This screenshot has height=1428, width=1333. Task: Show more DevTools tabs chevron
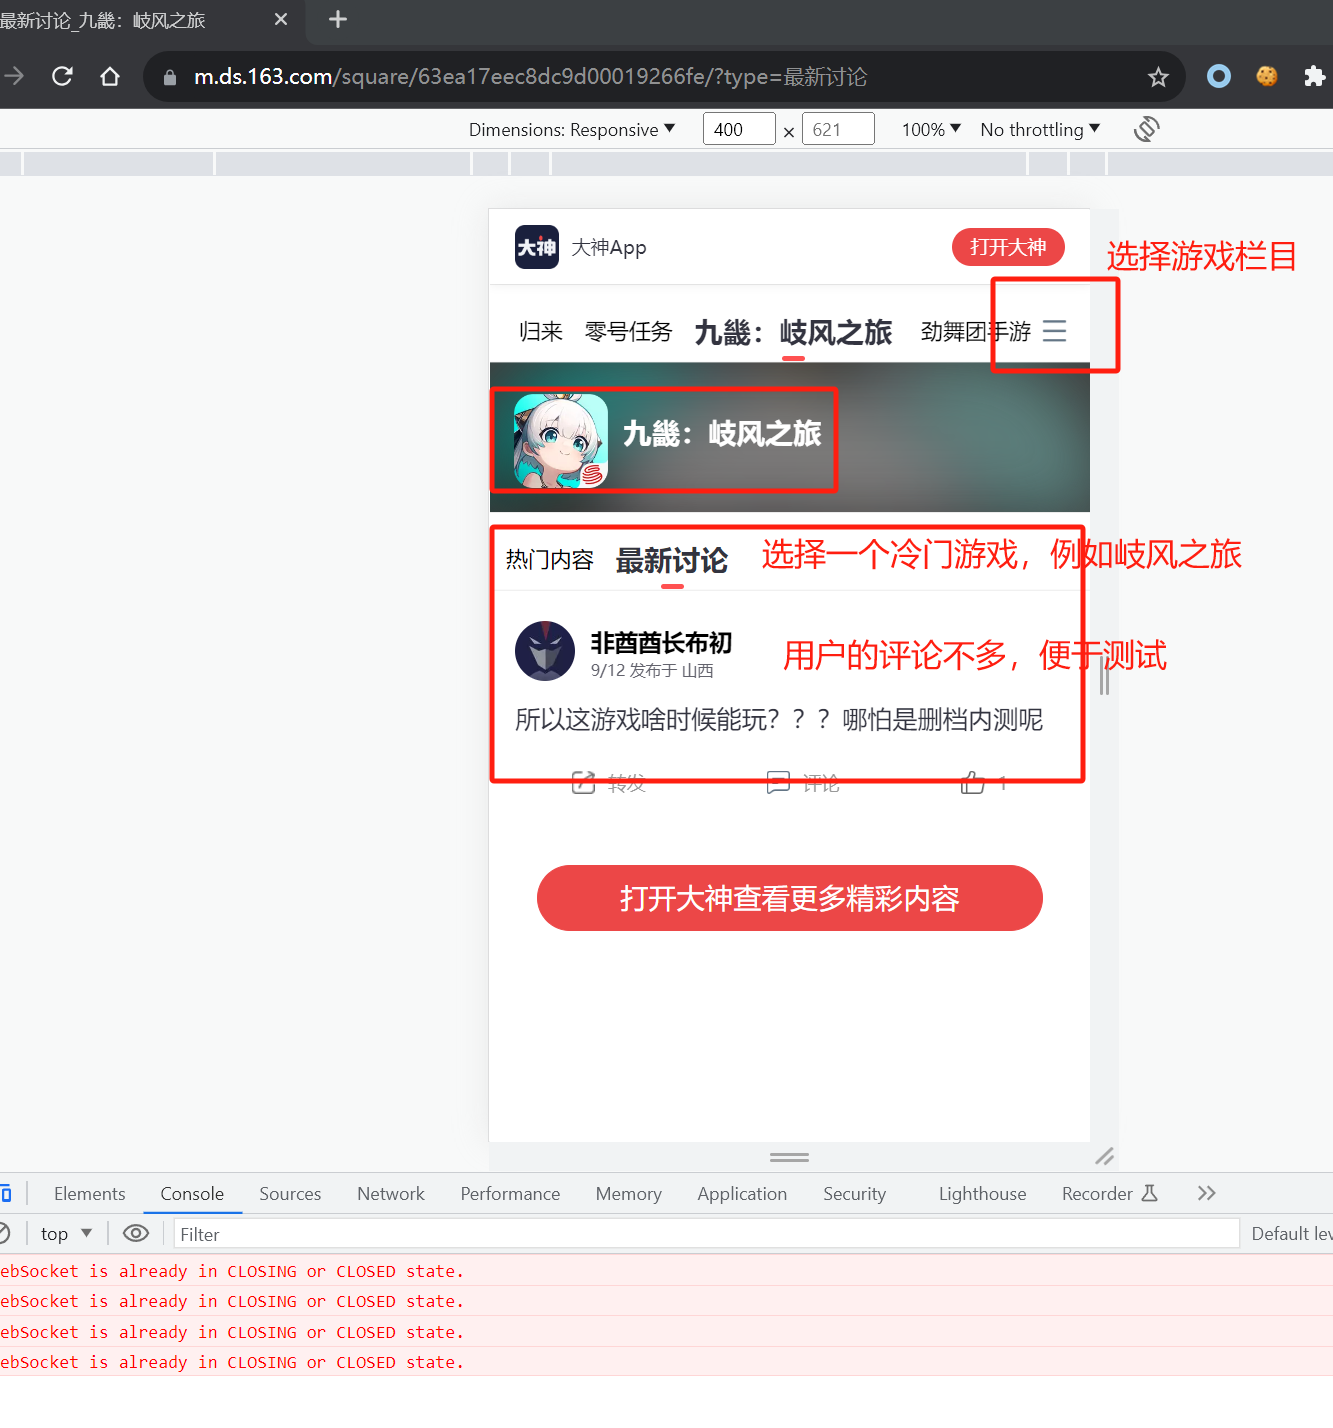1207,1193
